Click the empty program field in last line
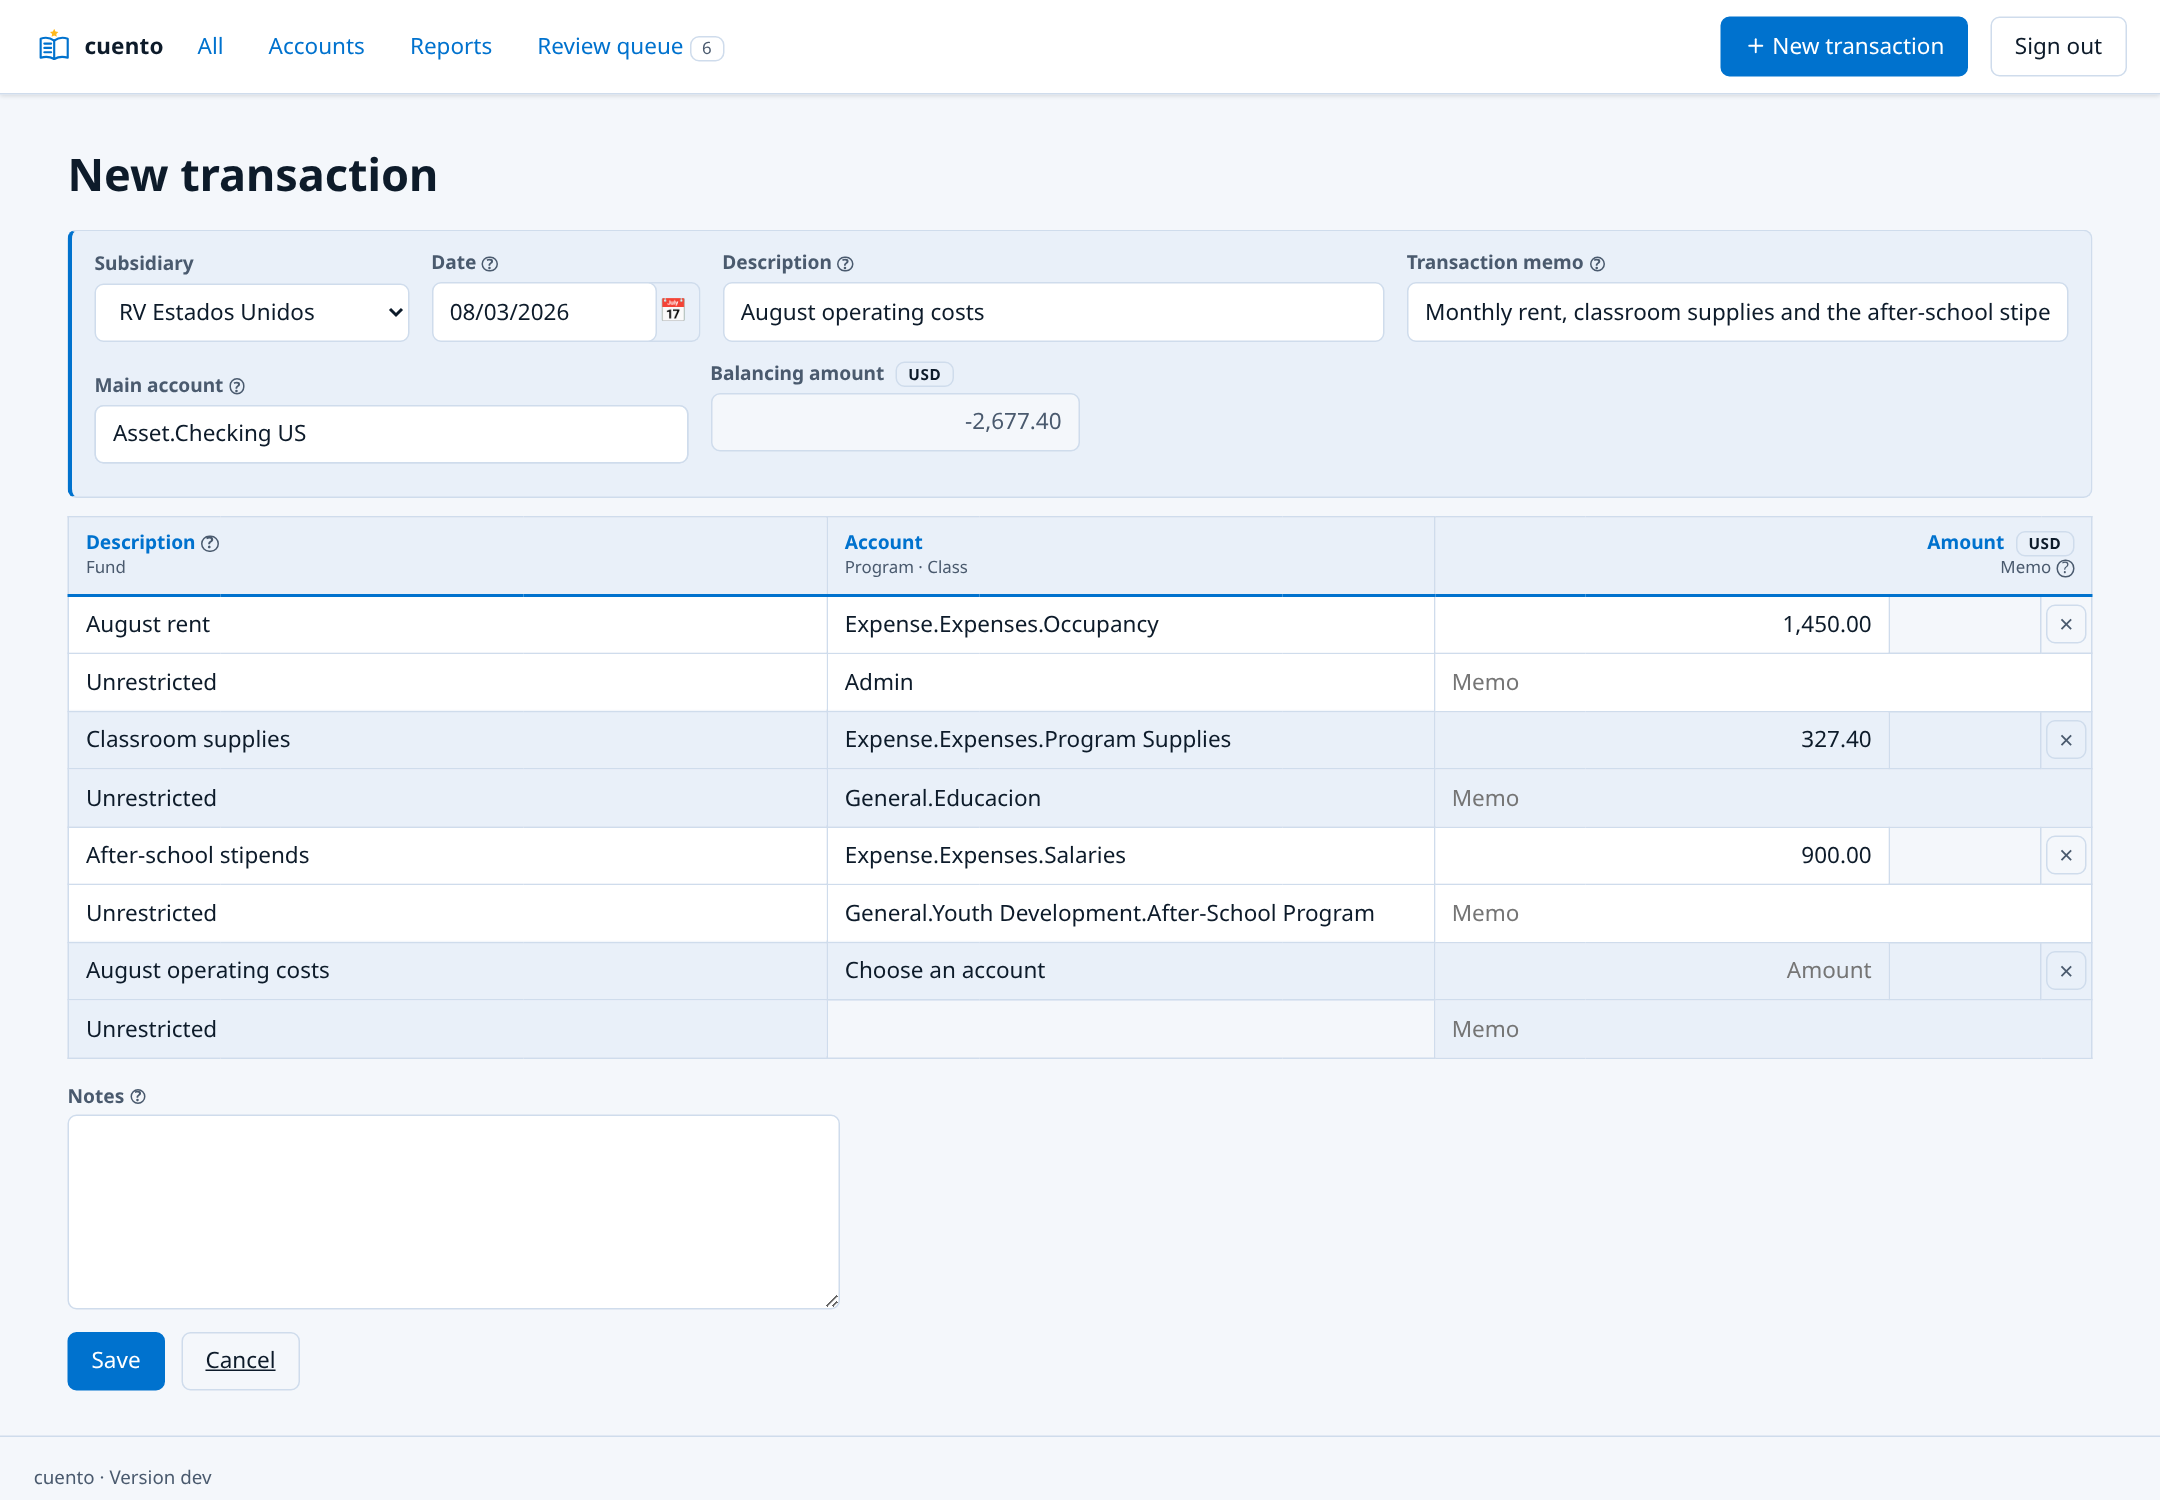 pyautogui.click(x=1131, y=1030)
